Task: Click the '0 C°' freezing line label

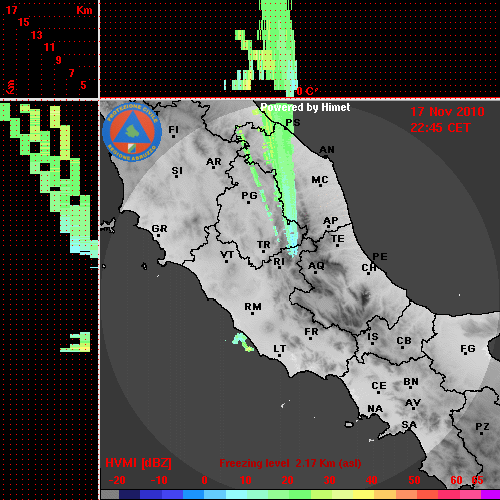Action: coord(307,91)
